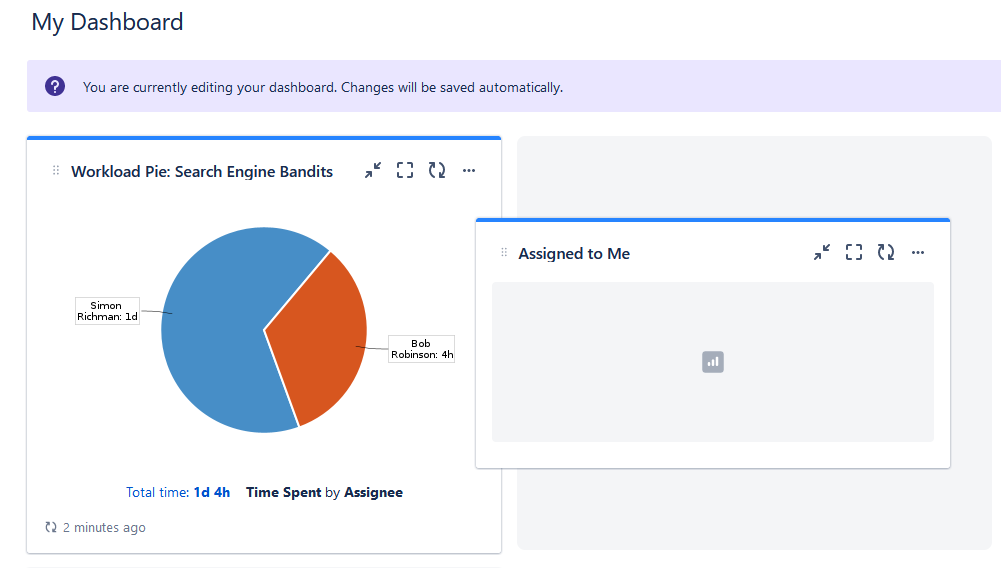1001x568 pixels.
Task: Click the My Dashboard heading
Action: click(x=107, y=22)
